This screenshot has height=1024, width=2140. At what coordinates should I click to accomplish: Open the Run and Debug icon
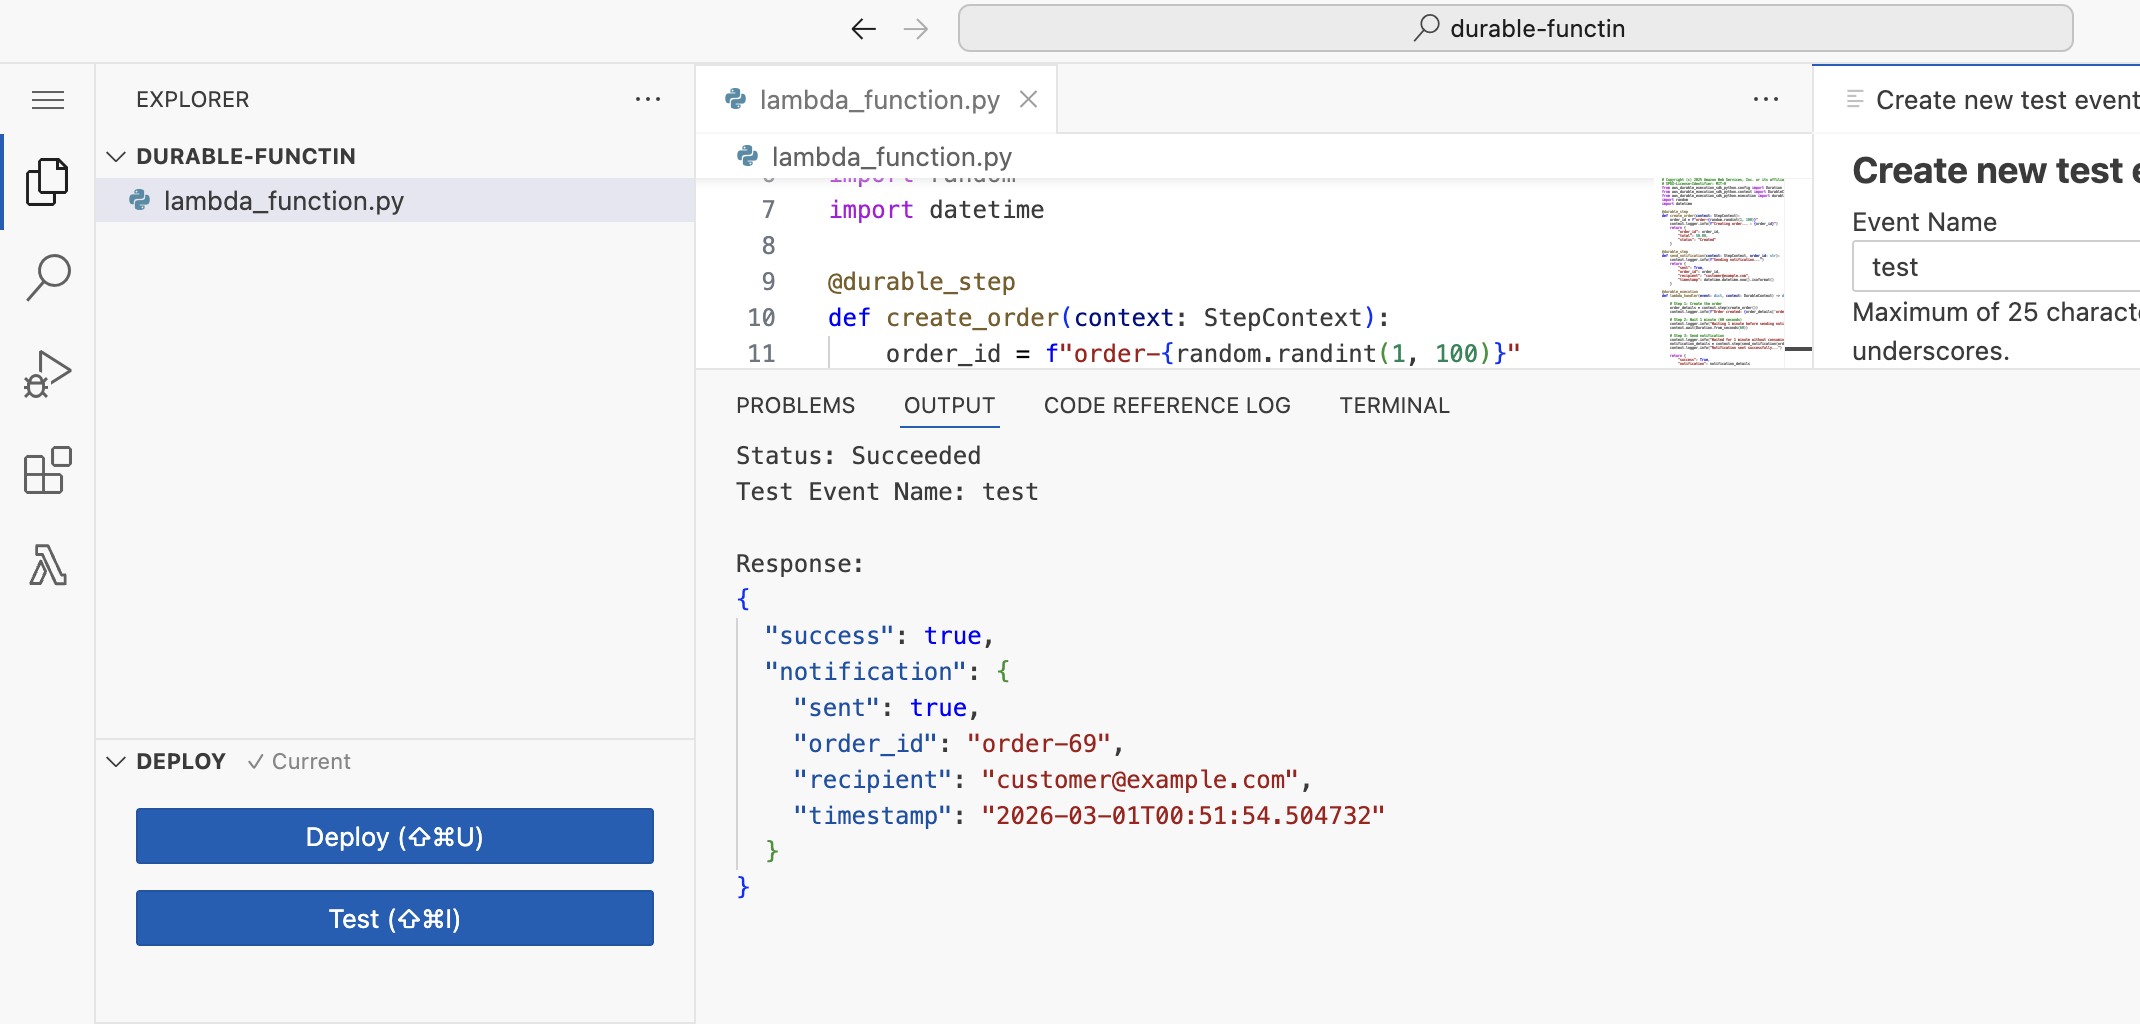47,374
